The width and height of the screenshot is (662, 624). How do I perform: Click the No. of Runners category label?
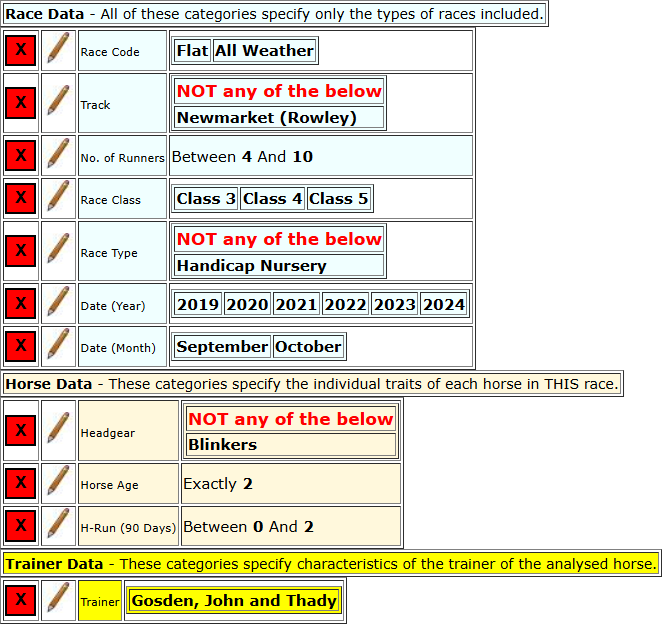pyautogui.click(x=122, y=155)
